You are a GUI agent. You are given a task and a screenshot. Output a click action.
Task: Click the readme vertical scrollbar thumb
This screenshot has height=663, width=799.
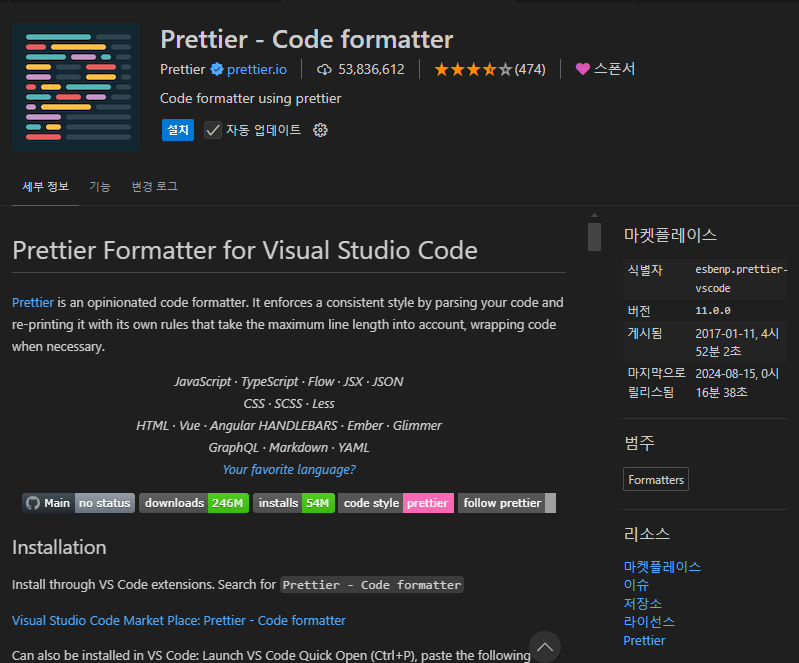594,237
